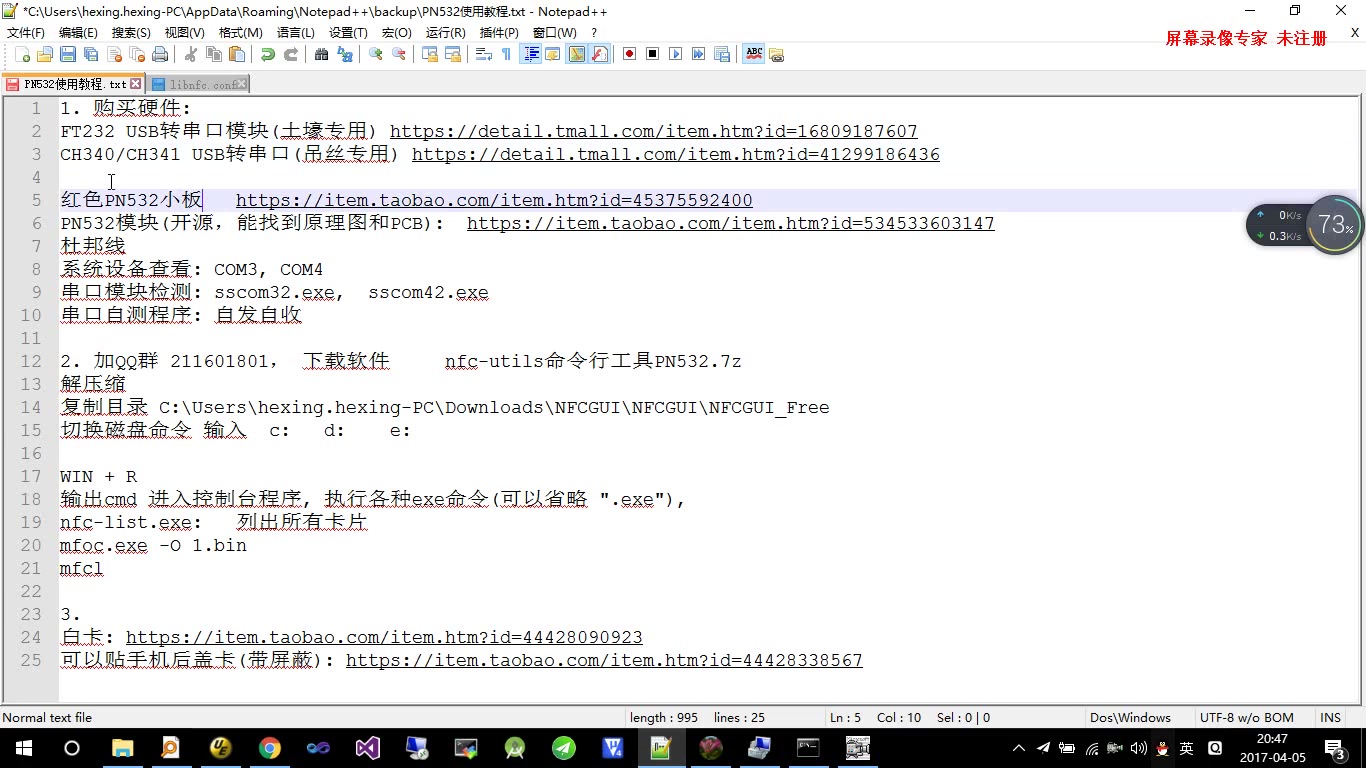This screenshot has width=1366, height=768.
Task: Open the 宏(O) menu
Action: tap(396, 33)
